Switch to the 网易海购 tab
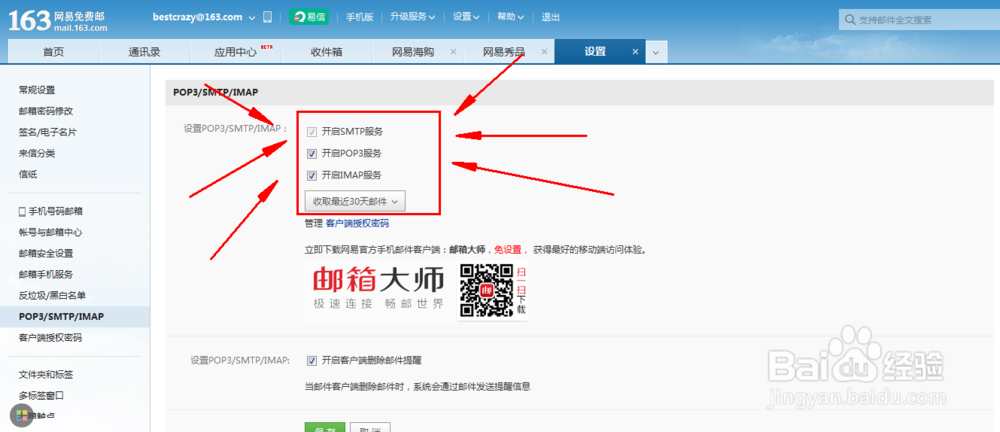Viewport: 1000px width, 432px height. click(413, 52)
